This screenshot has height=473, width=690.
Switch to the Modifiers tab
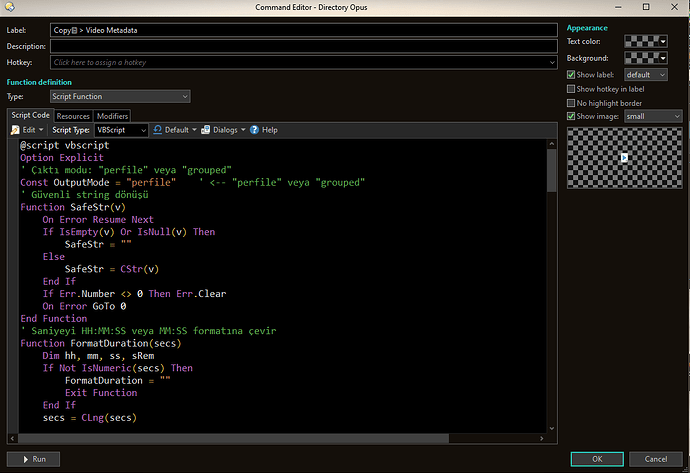(x=112, y=116)
